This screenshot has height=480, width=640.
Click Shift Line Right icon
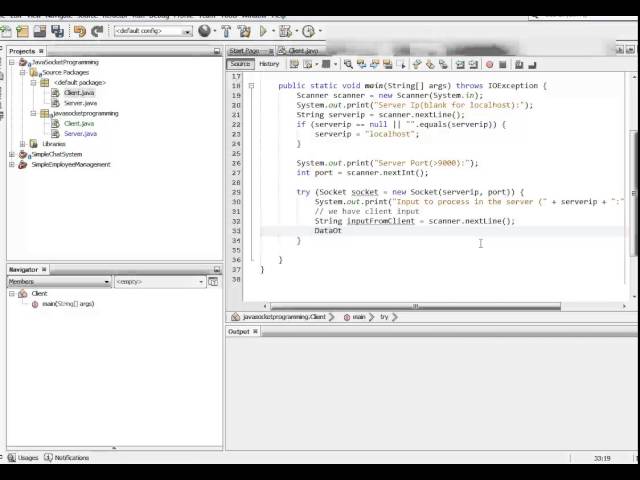tap(473, 64)
